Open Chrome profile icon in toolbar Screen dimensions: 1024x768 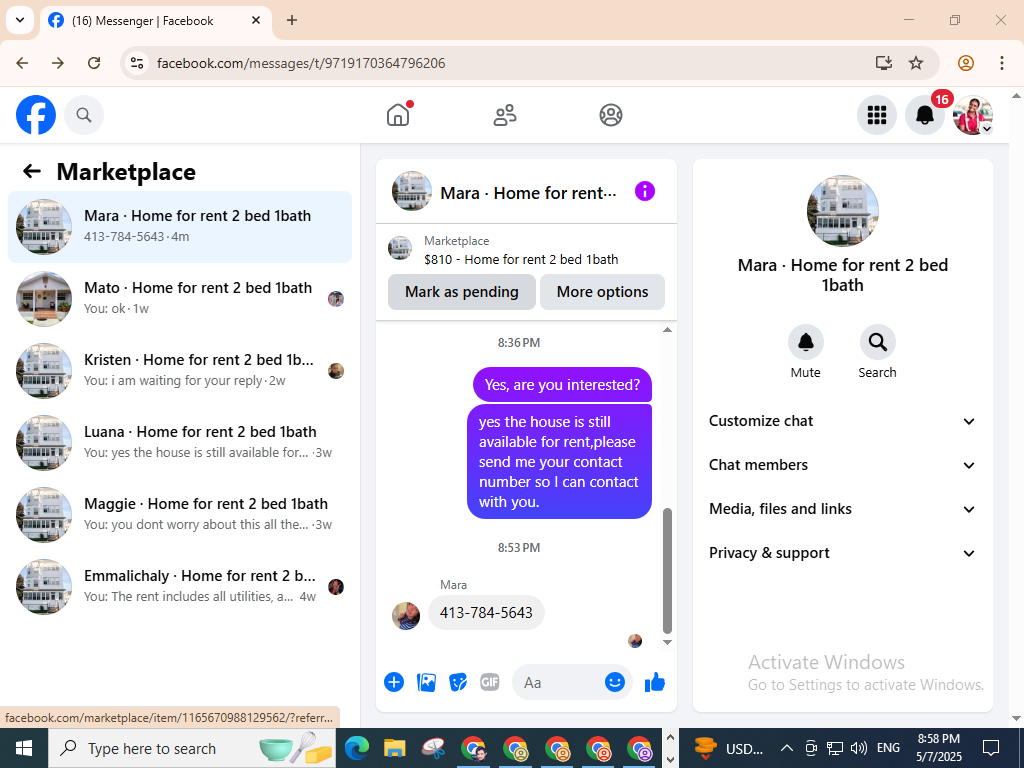point(966,63)
